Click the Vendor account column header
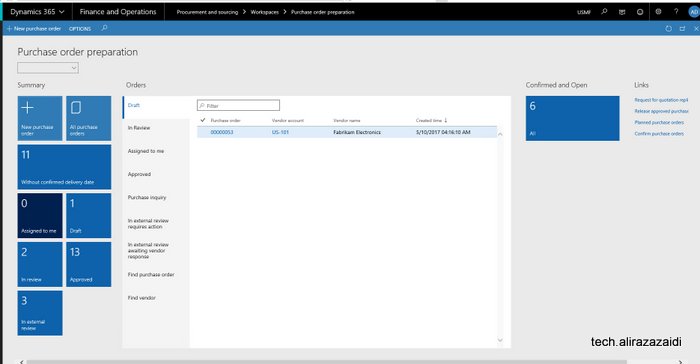The height and width of the screenshot is (364, 700). click(x=288, y=121)
